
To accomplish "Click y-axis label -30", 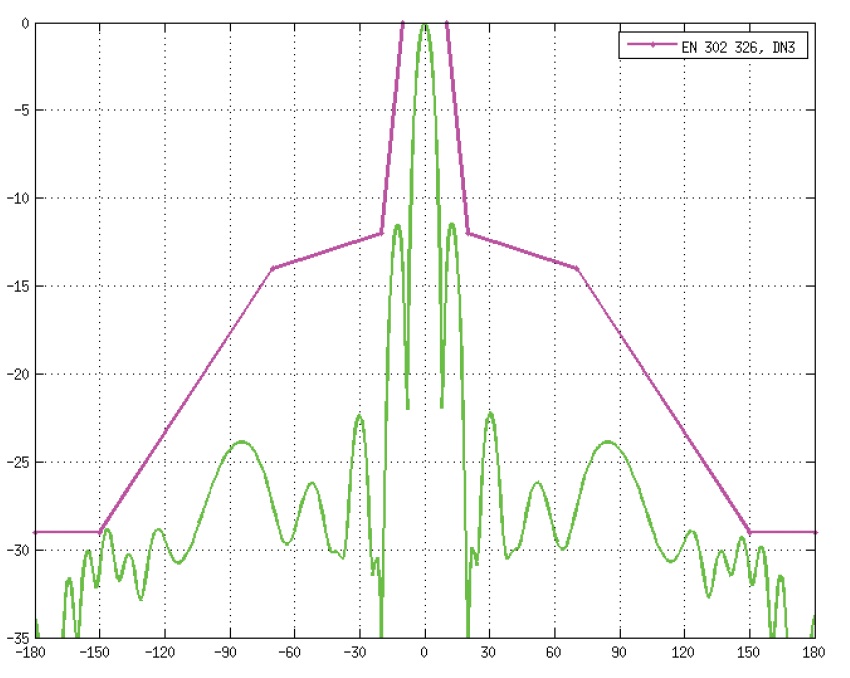I will point(18,550).
